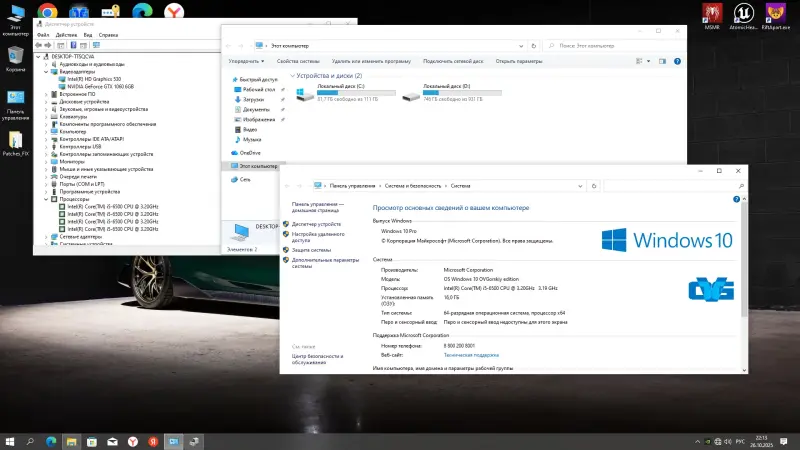The image size is (800, 450).
Task: Open Chrome from the desktop icons
Action: tap(47, 10)
